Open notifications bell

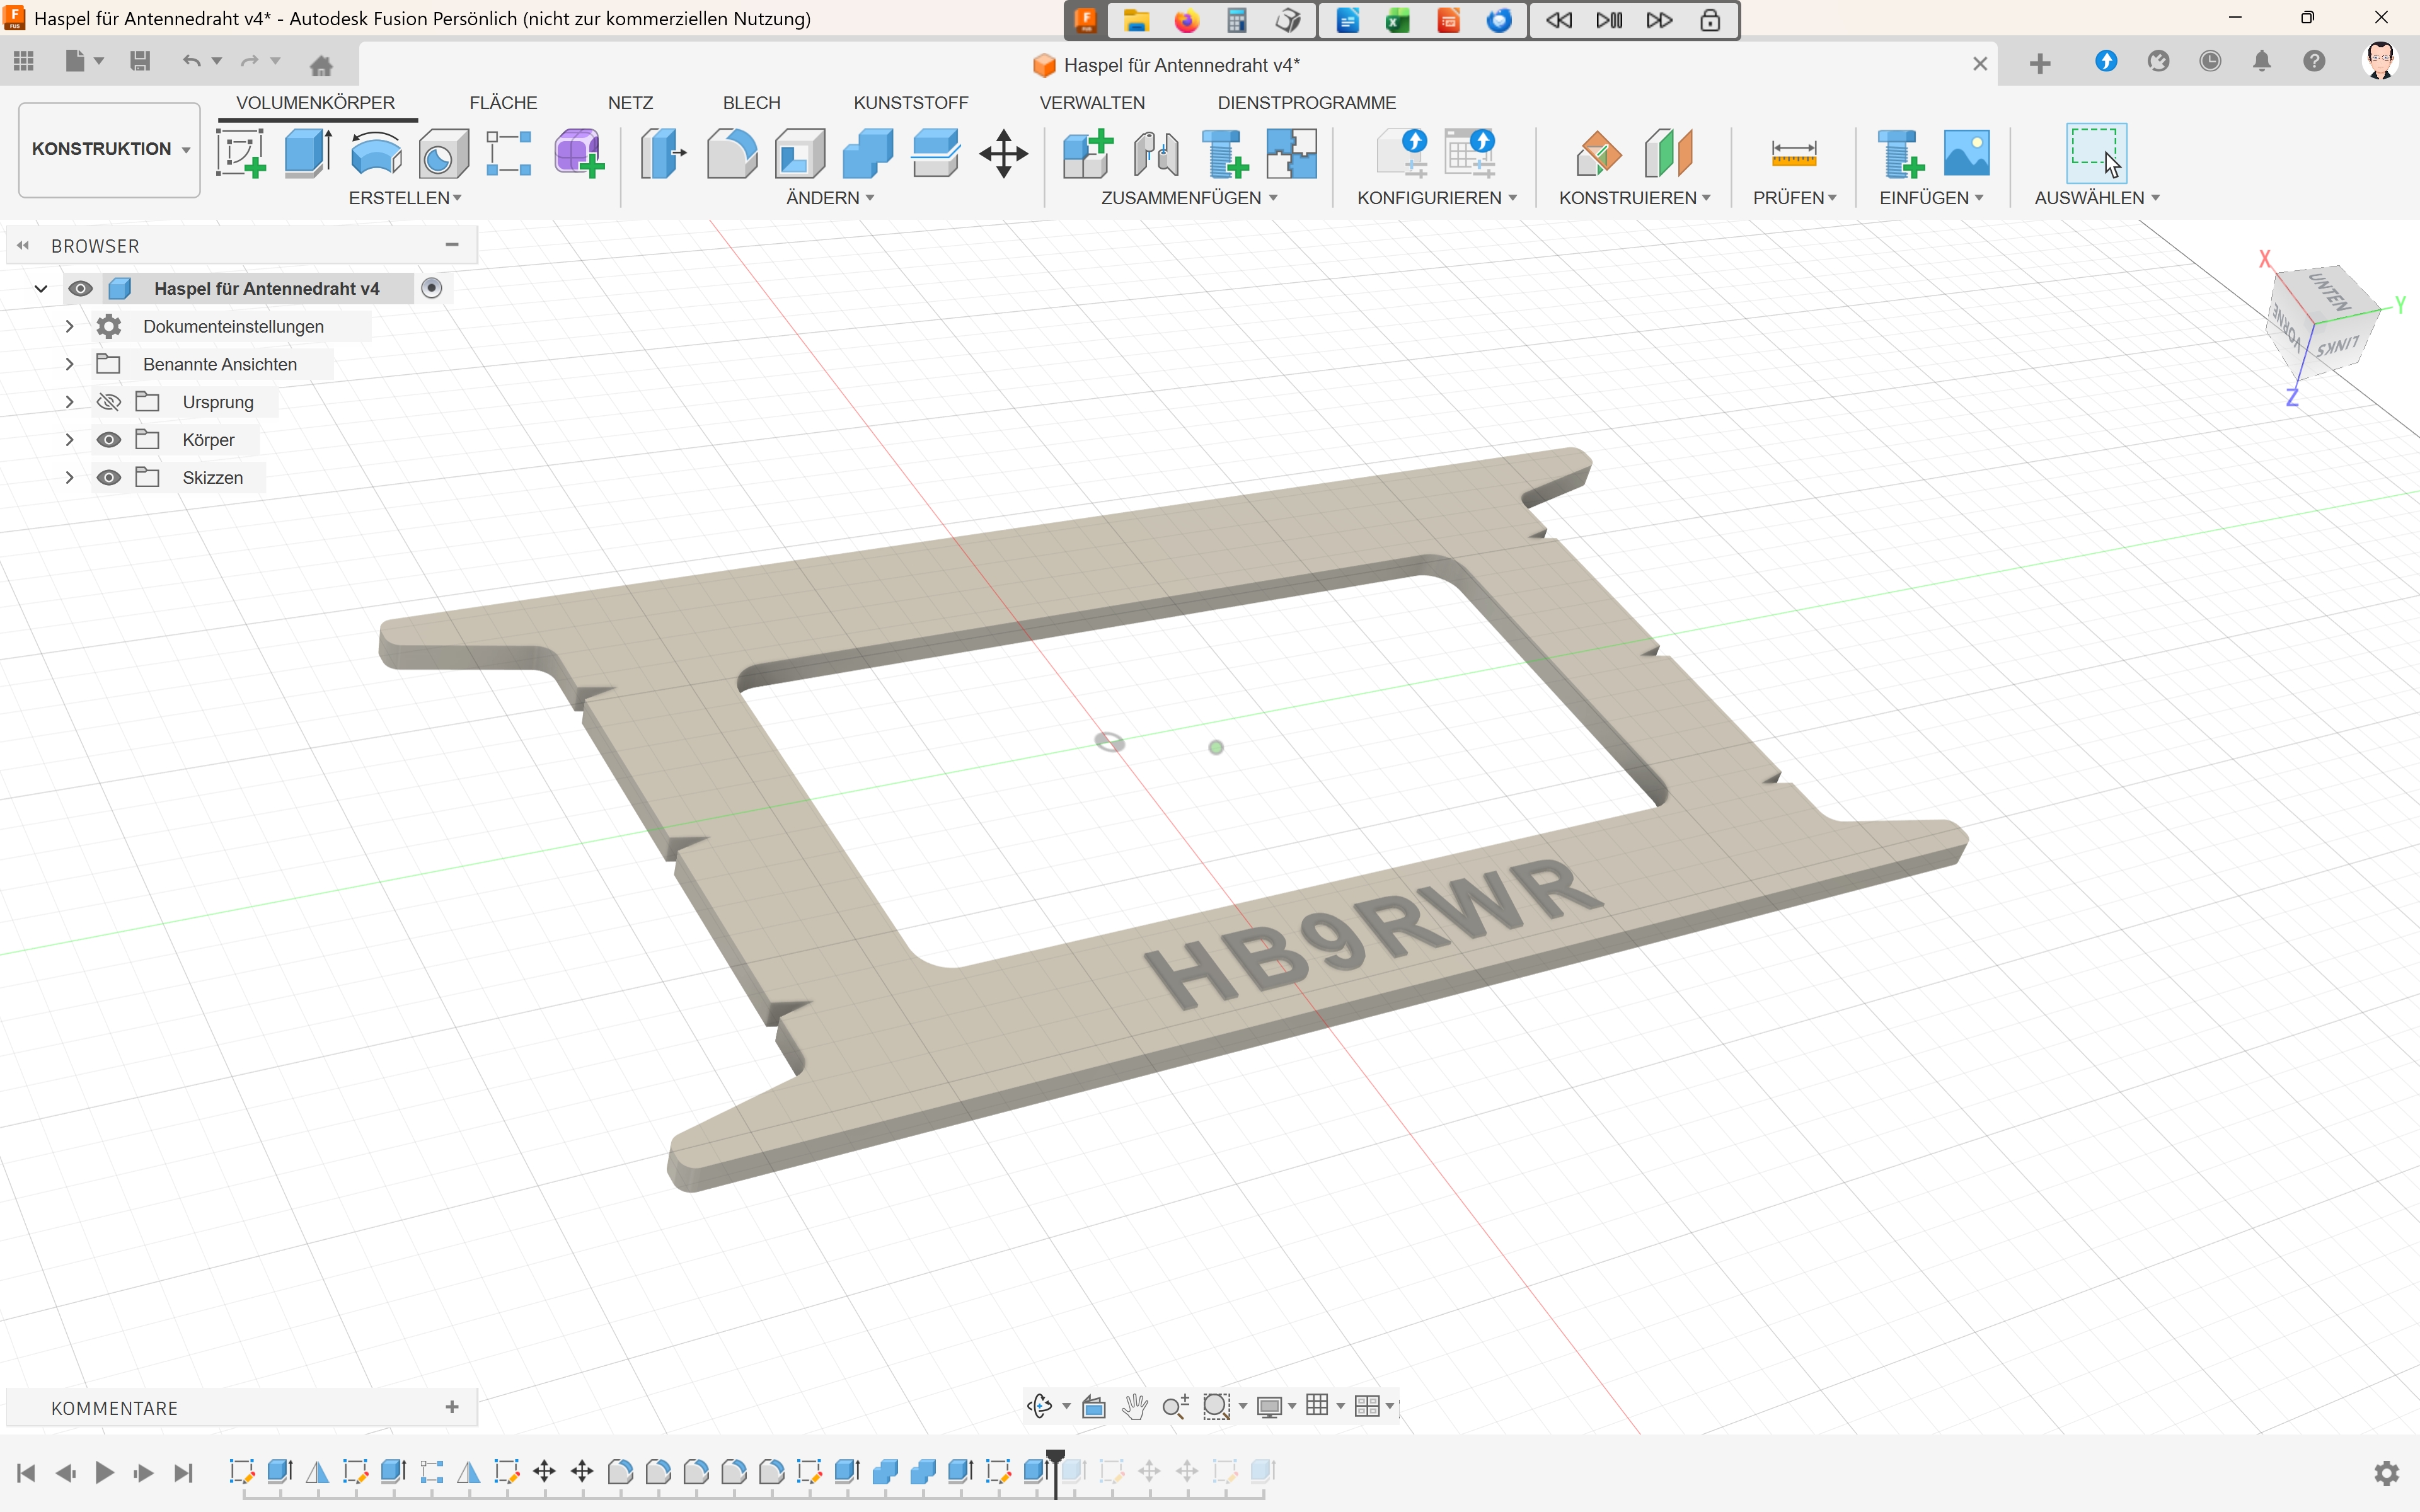tap(2262, 62)
